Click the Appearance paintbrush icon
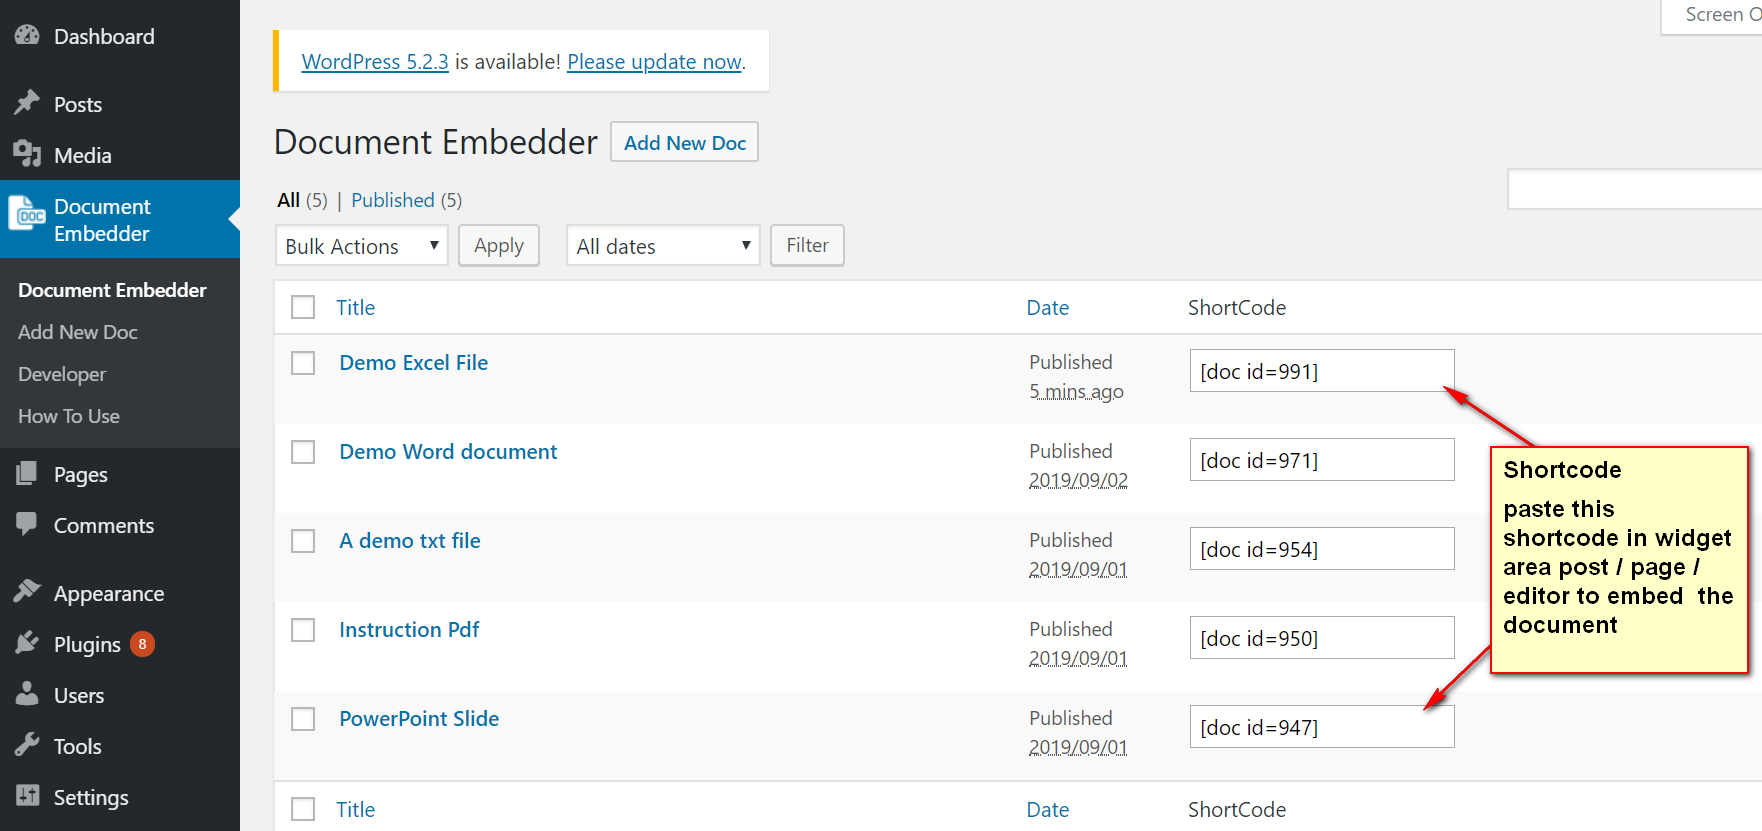 27,592
